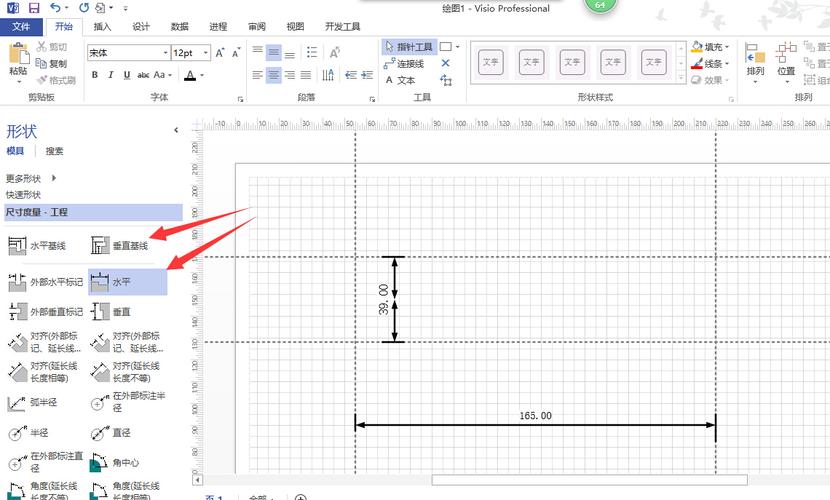Open the font color A dropdown
The height and width of the screenshot is (500, 830).
tap(202, 75)
